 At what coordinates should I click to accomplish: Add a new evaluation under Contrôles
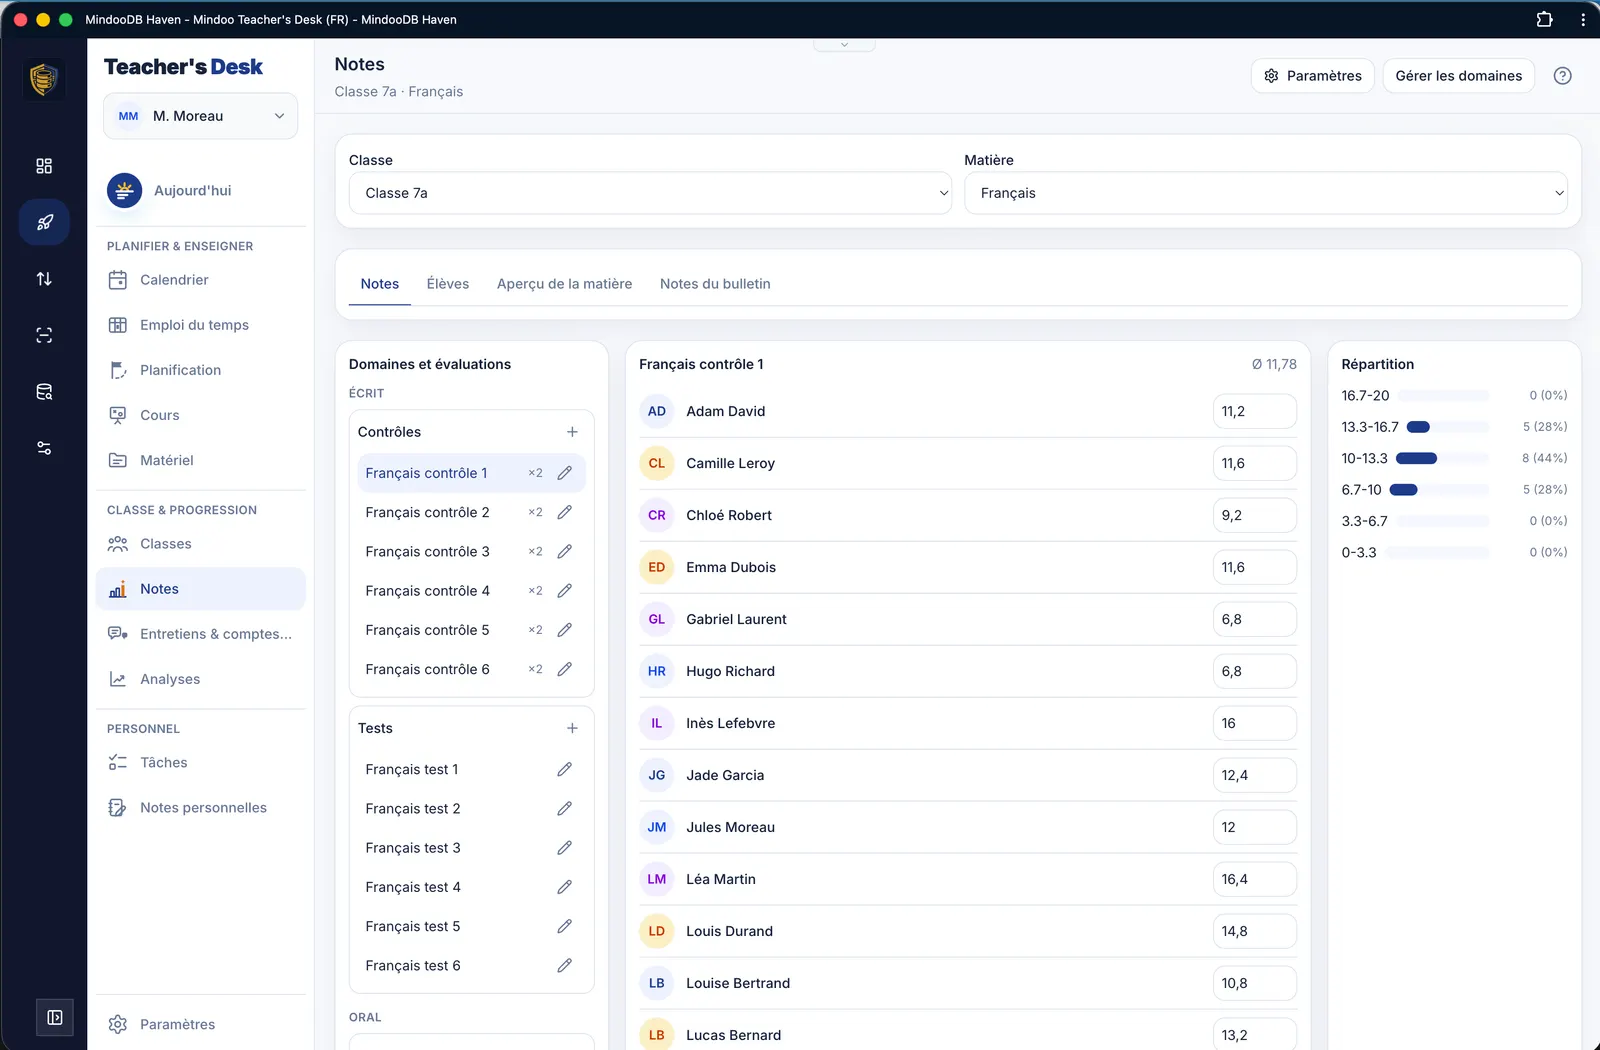coord(572,432)
